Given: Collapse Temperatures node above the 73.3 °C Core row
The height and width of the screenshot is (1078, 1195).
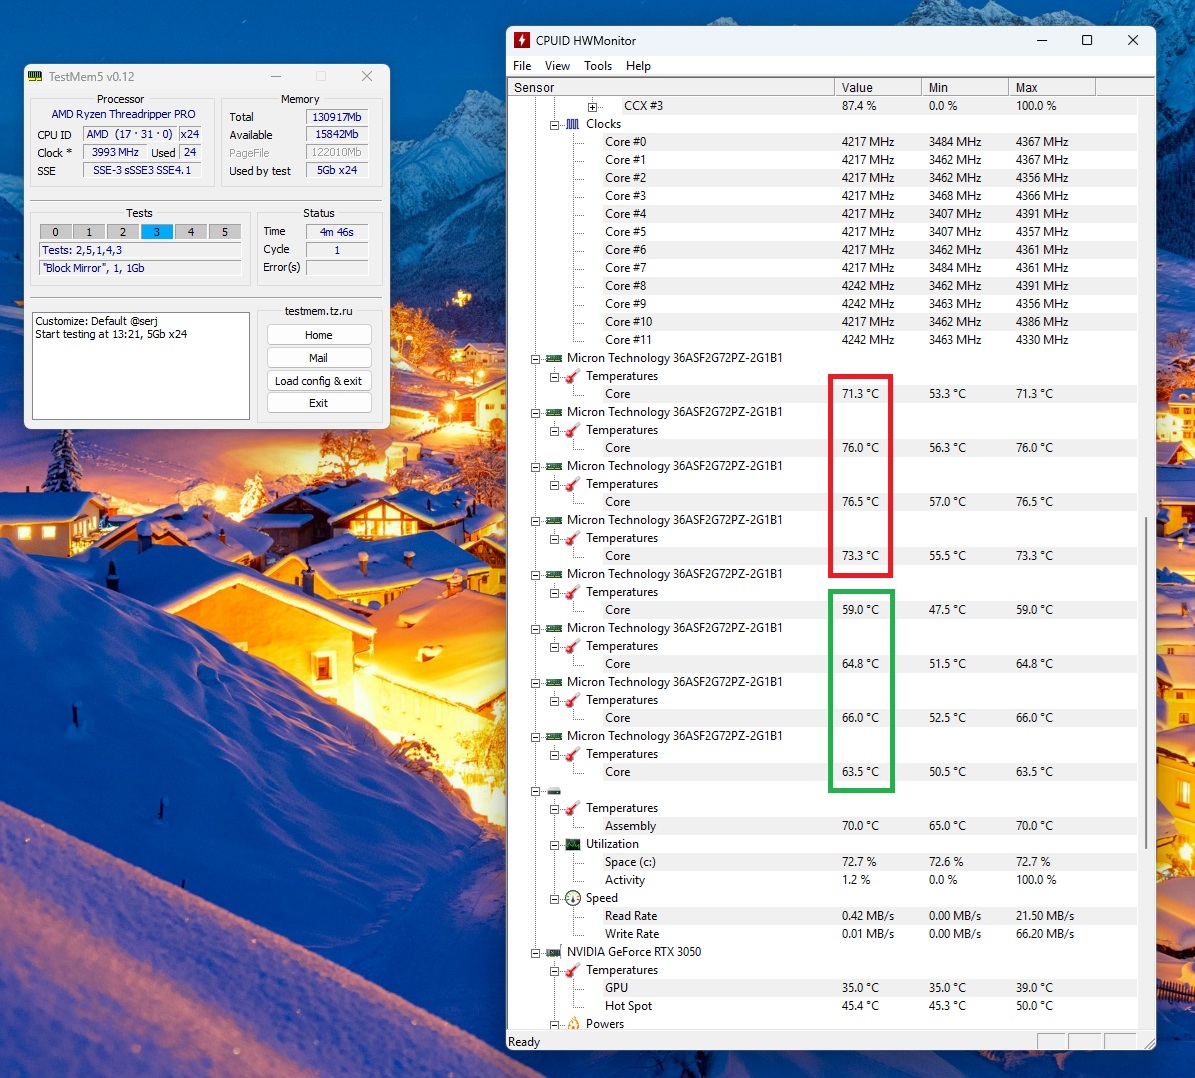Looking at the screenshot, I should [554, 539].
